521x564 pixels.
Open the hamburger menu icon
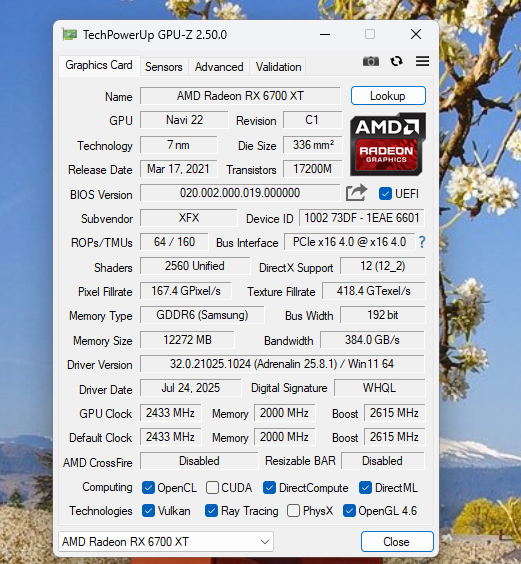[422, 61]
